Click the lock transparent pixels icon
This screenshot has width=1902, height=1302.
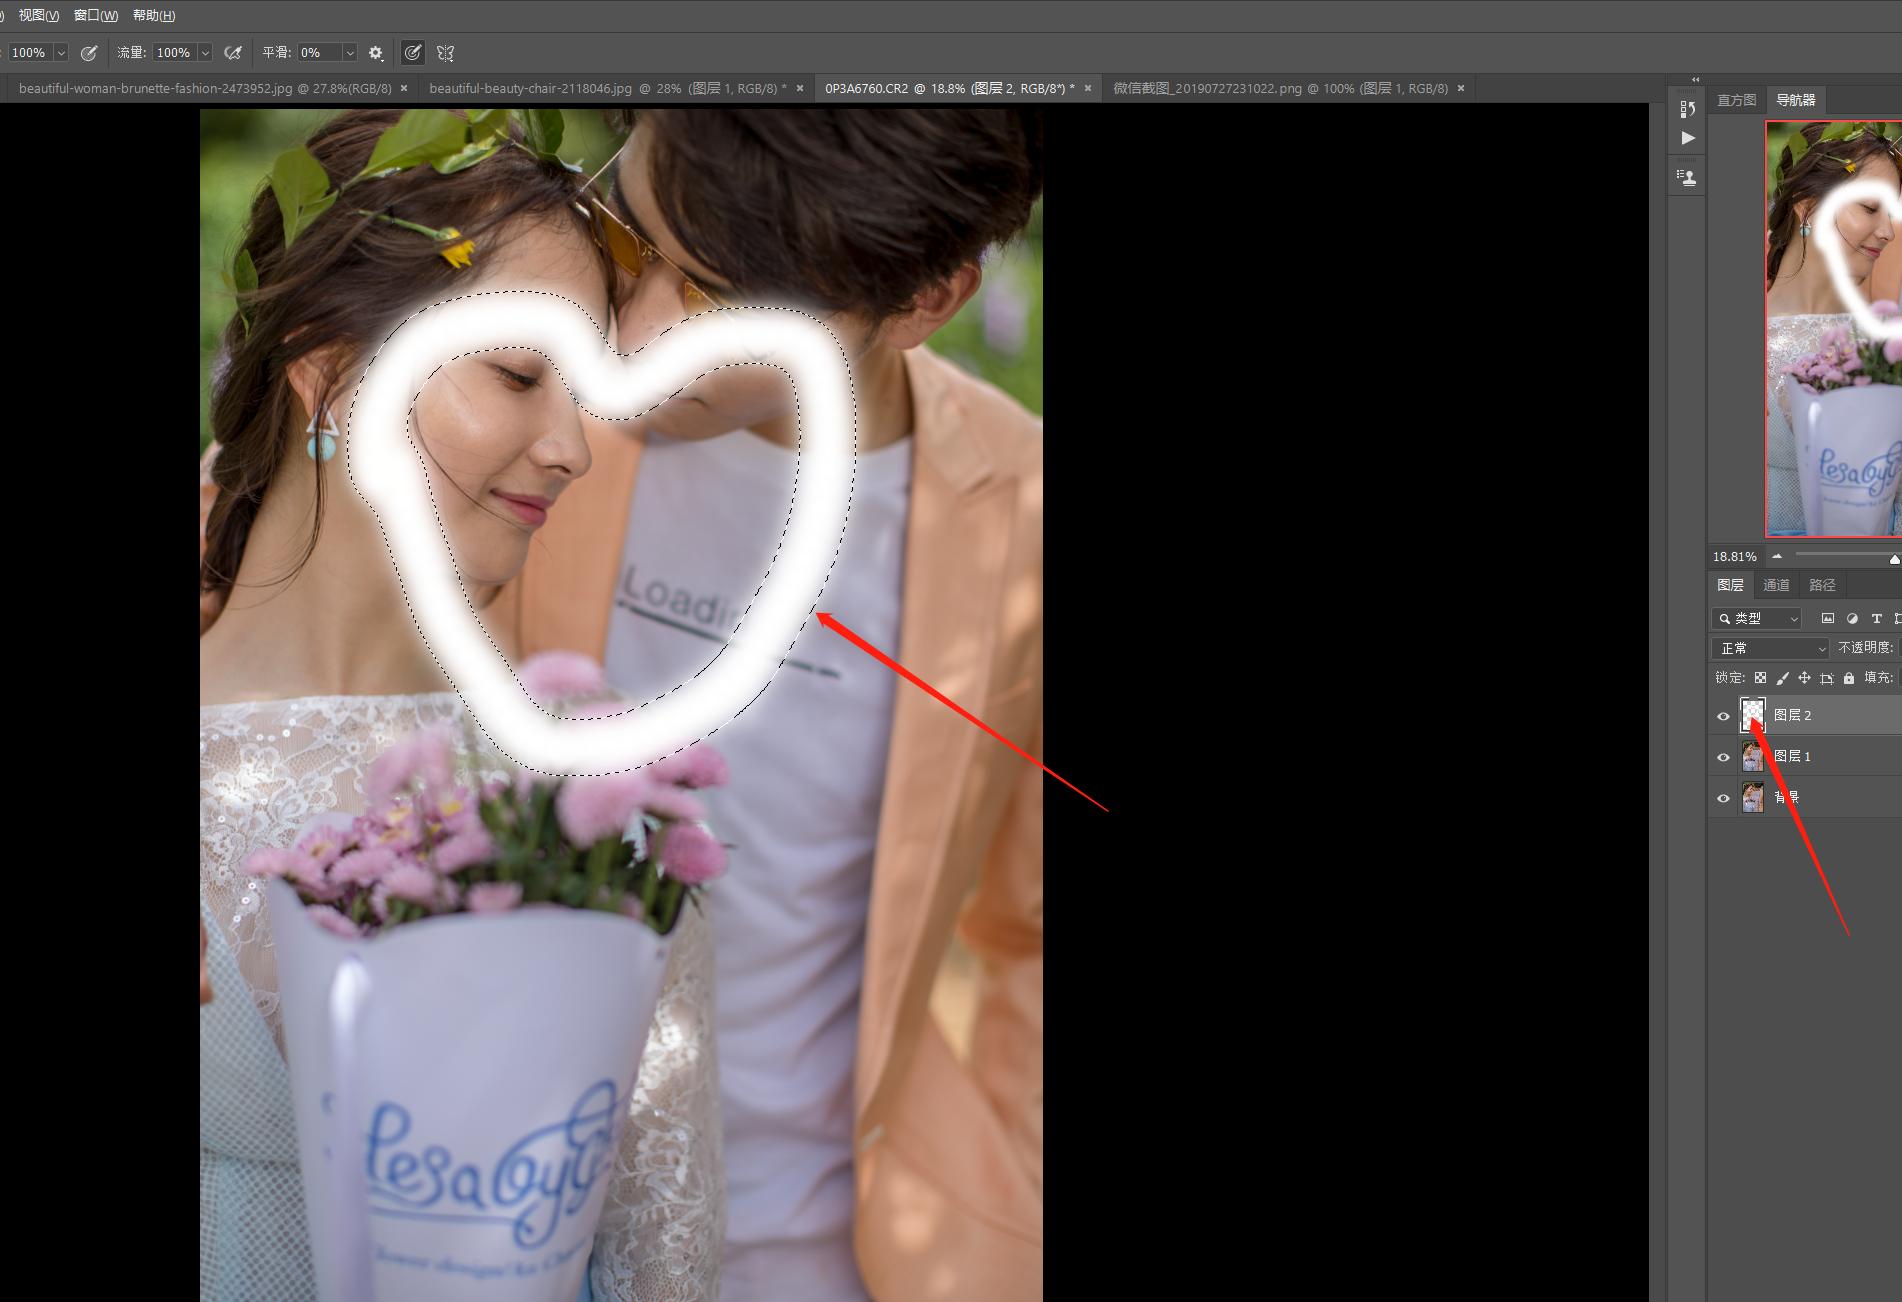click(x=1760, y=678)
